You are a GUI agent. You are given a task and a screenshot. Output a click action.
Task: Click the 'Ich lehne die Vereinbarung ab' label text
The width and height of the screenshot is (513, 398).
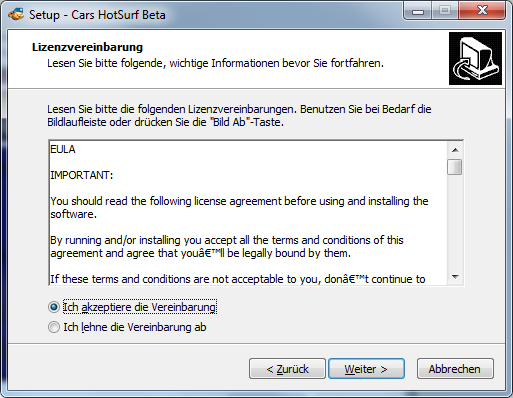(x=135, y=327)
